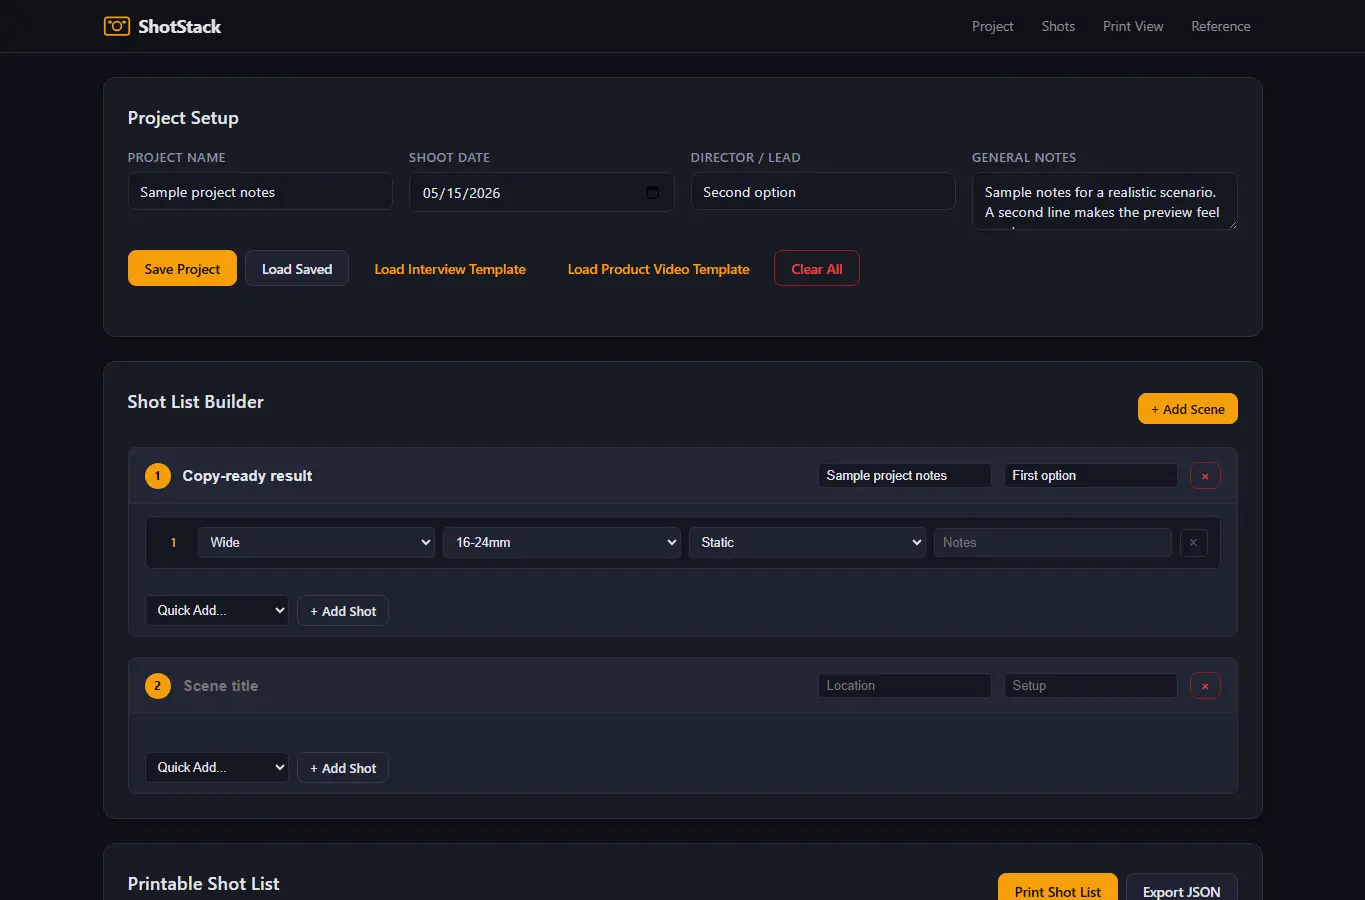Focus the Project Name input field
Screen dimensions: 1365x900
(260, 192)
